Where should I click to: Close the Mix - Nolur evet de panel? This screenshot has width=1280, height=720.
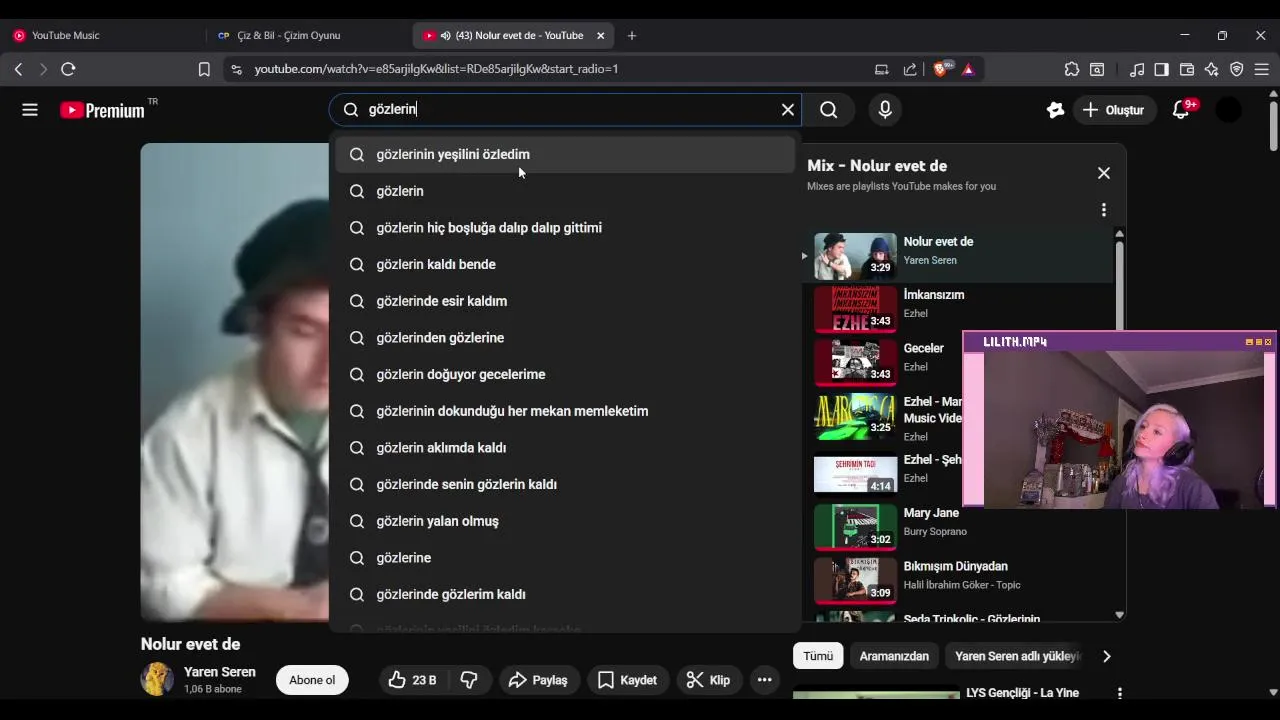pyautogui.click(x=1103, y=173)
